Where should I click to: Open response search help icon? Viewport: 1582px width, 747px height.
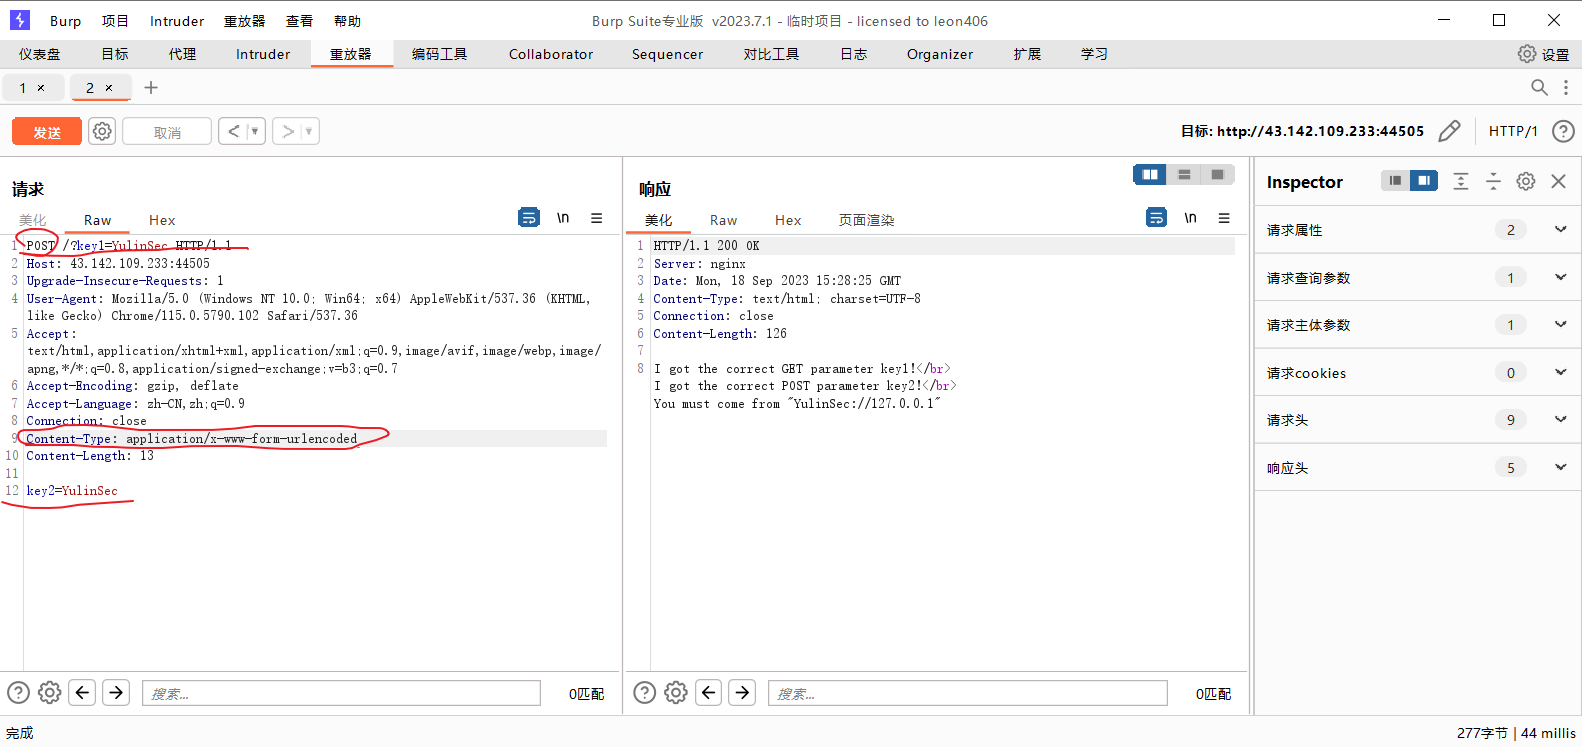pyautogui.click(x=645, y=692)
